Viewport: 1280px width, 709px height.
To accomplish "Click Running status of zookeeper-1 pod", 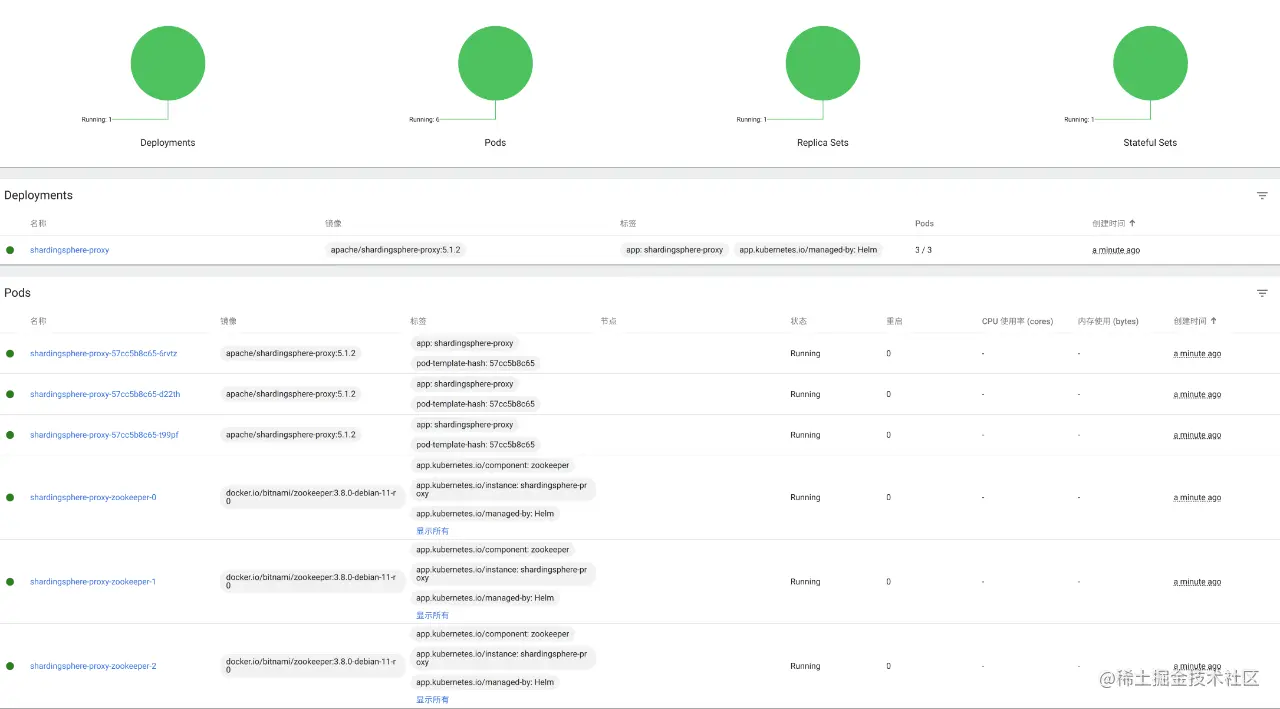I will pos(805,582).
